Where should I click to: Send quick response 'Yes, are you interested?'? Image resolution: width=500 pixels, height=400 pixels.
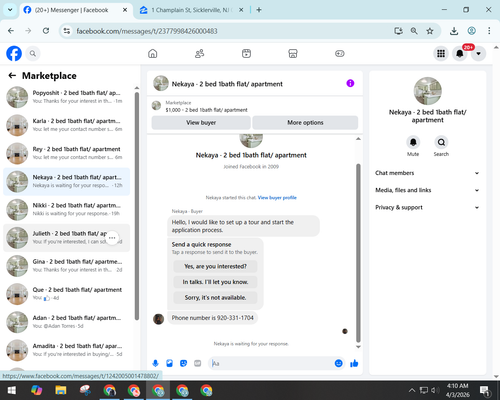(215, 266)
